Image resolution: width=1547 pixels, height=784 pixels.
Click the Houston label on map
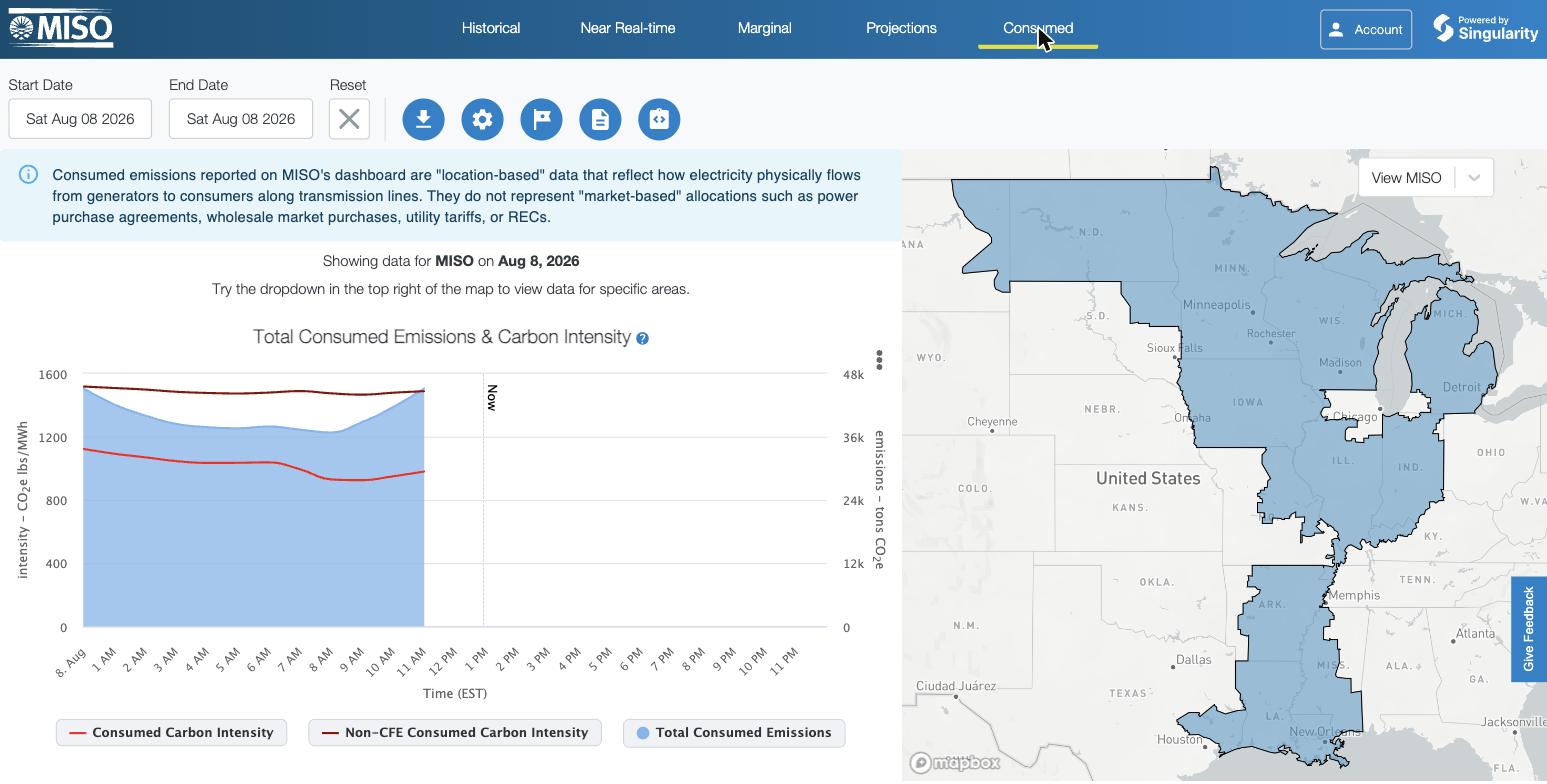(1179, 740)
